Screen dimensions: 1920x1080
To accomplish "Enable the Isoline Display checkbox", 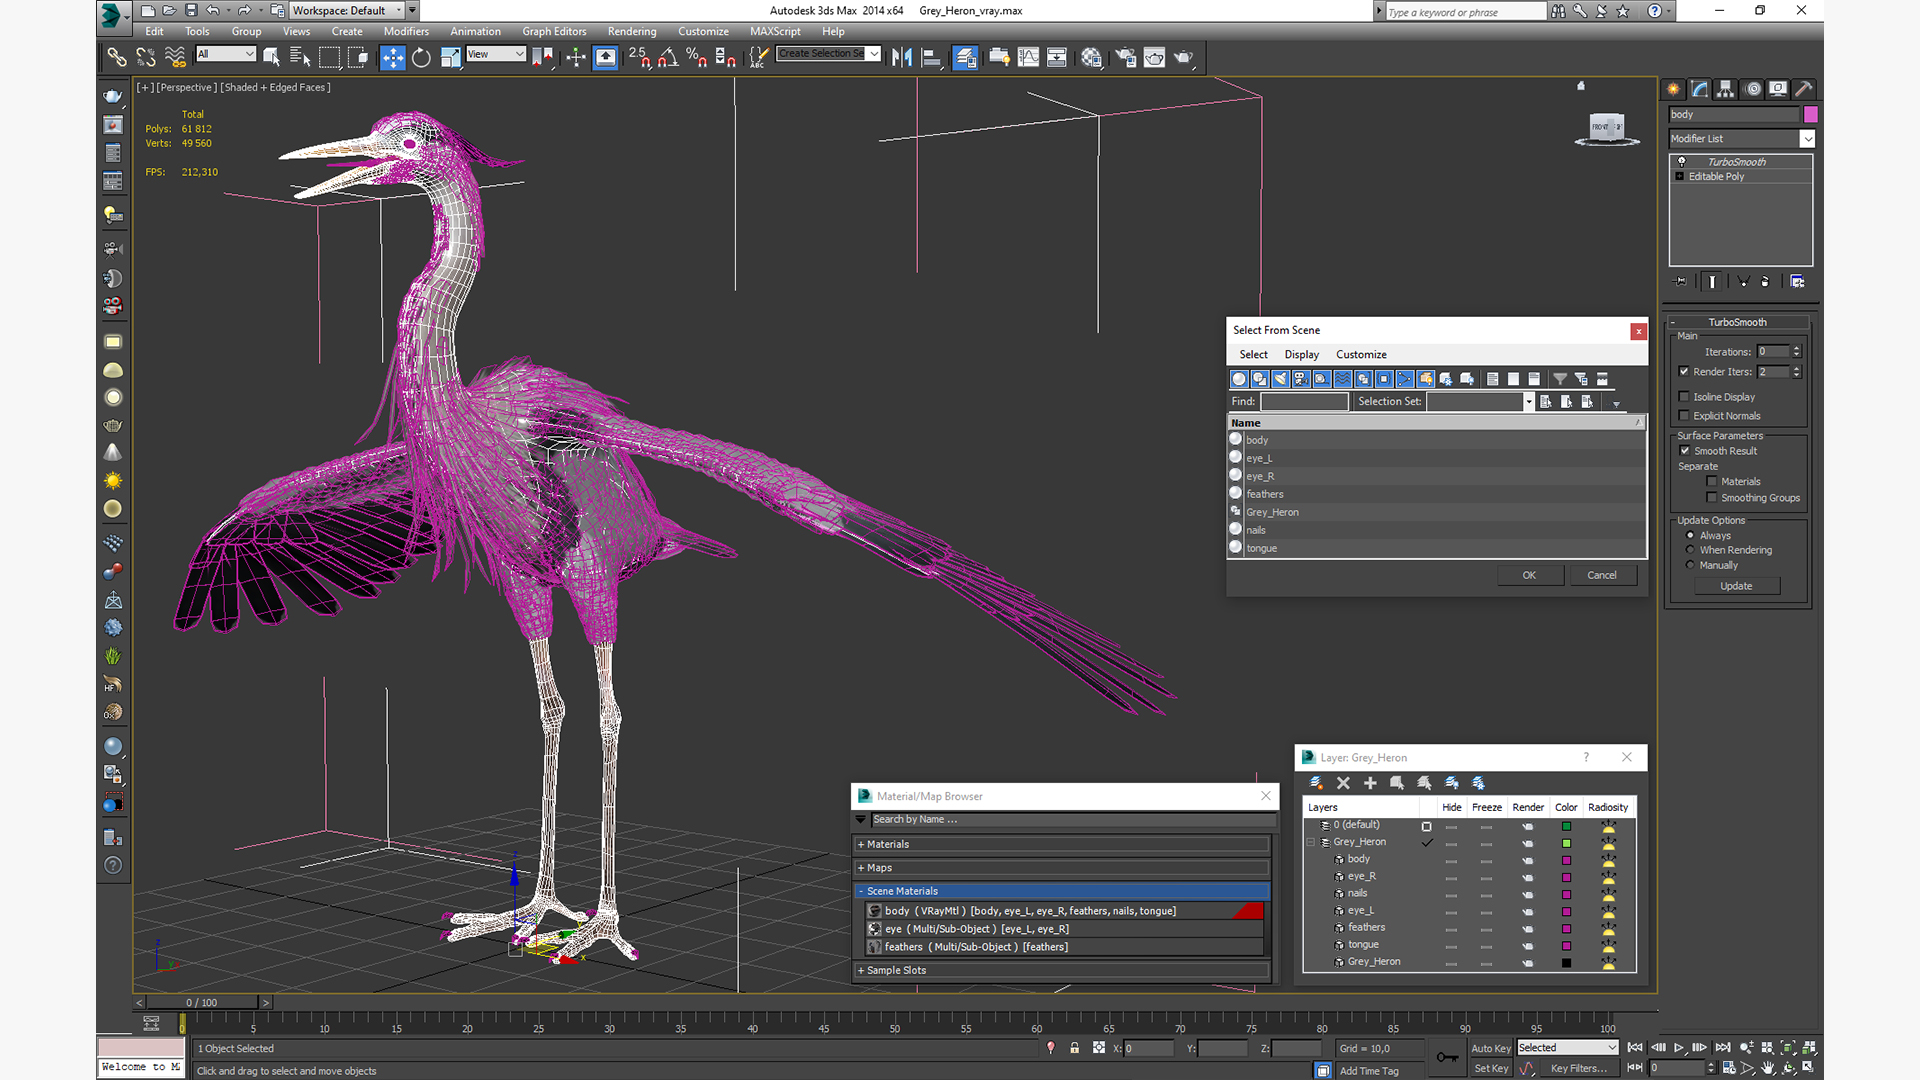I will [1684, 397].
